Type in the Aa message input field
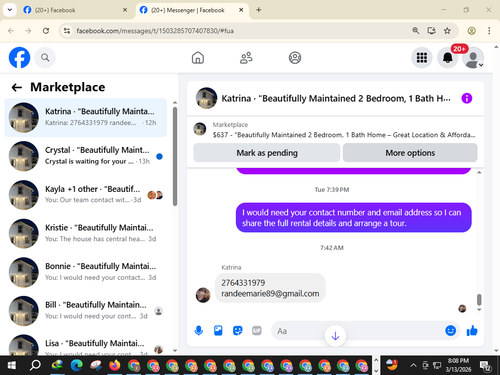Image resolution: width=500 pixels, height=375 pixels. (x=357, y=331)
